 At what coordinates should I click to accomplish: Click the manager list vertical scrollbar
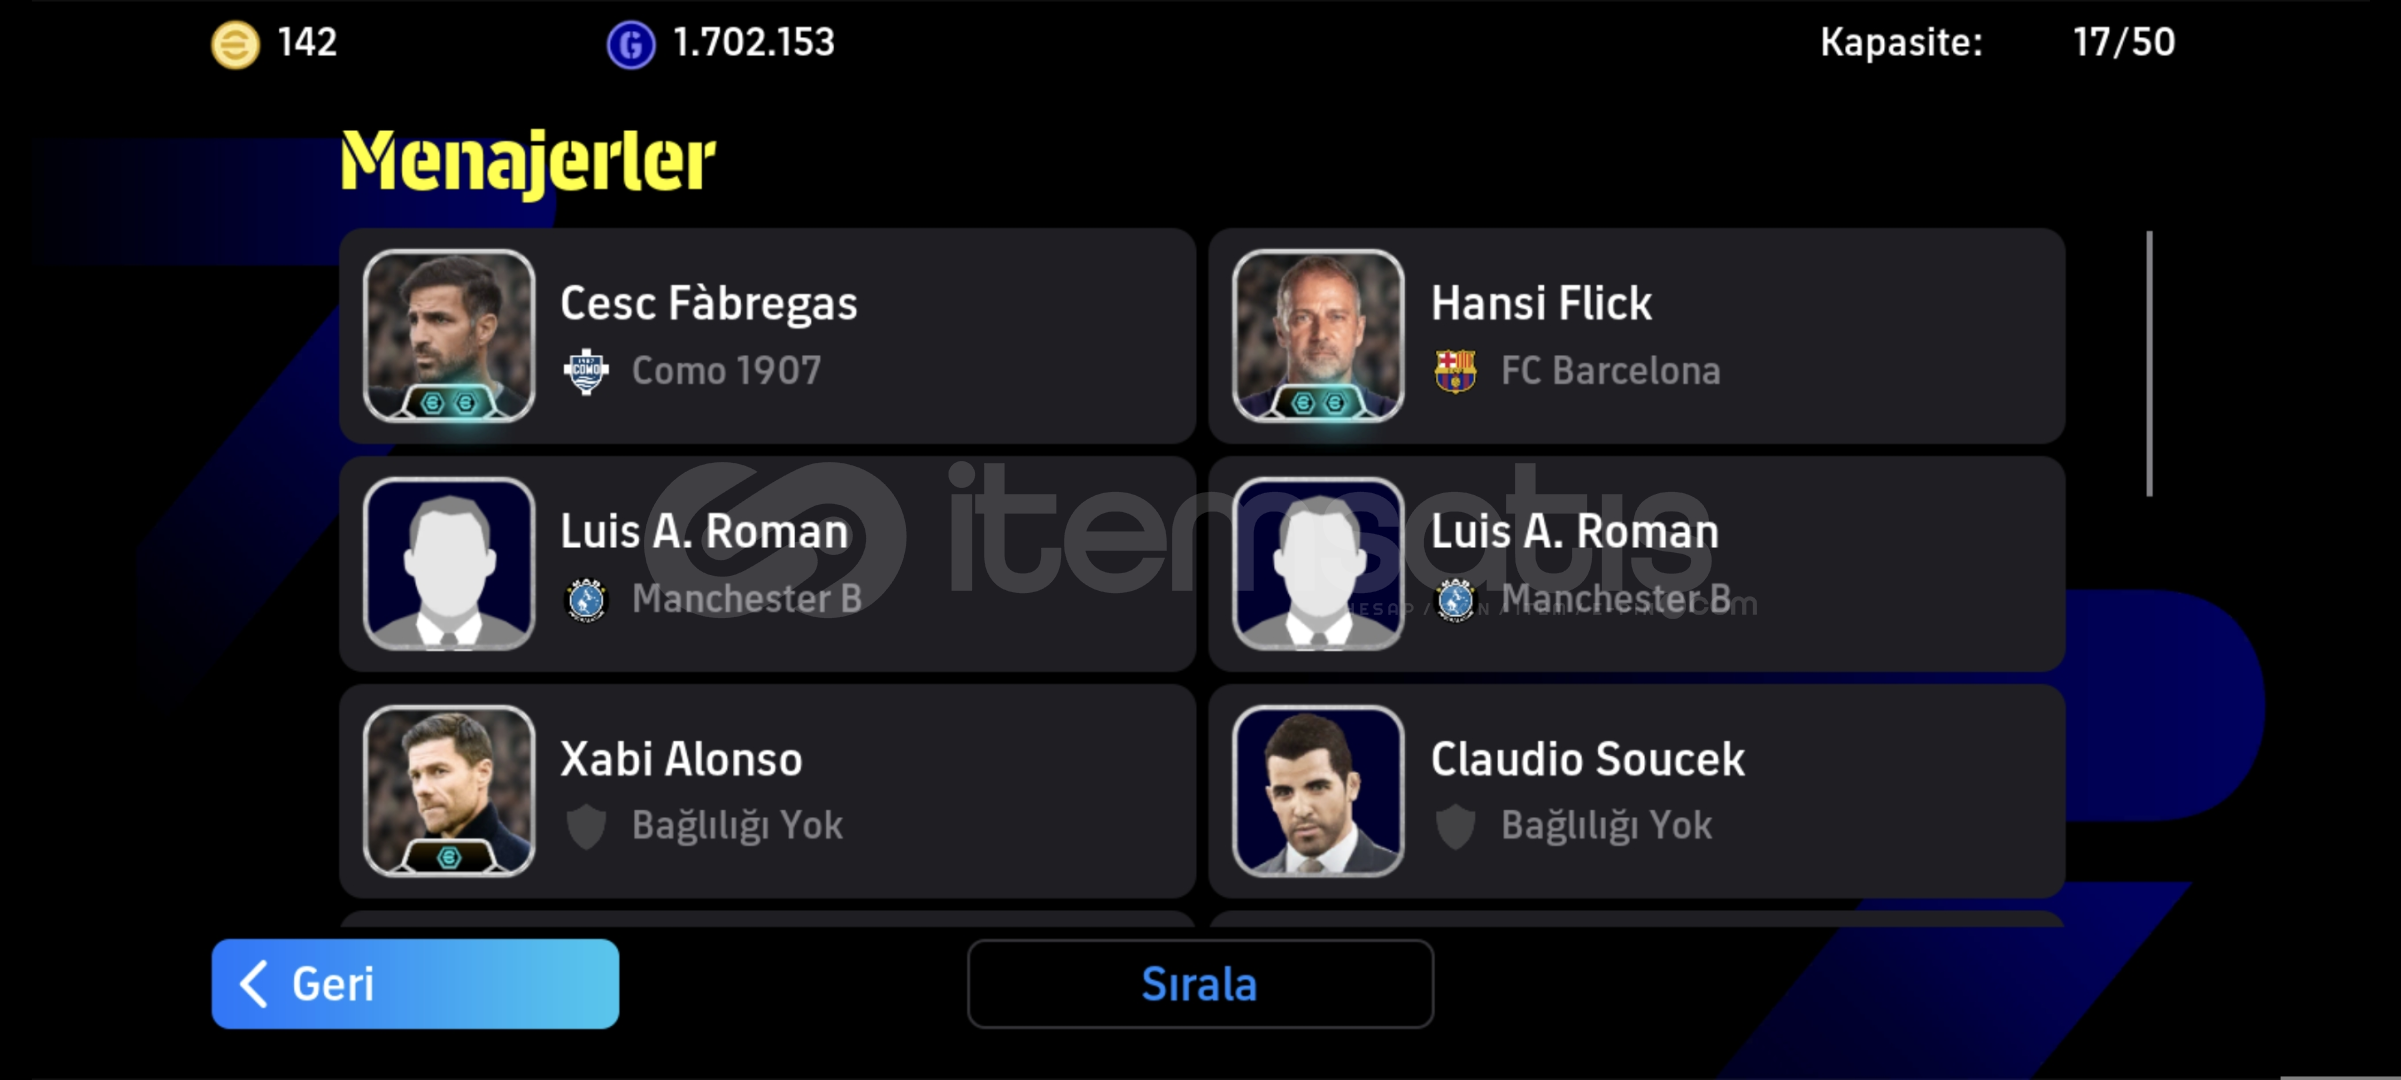(x=2149, y=364)
